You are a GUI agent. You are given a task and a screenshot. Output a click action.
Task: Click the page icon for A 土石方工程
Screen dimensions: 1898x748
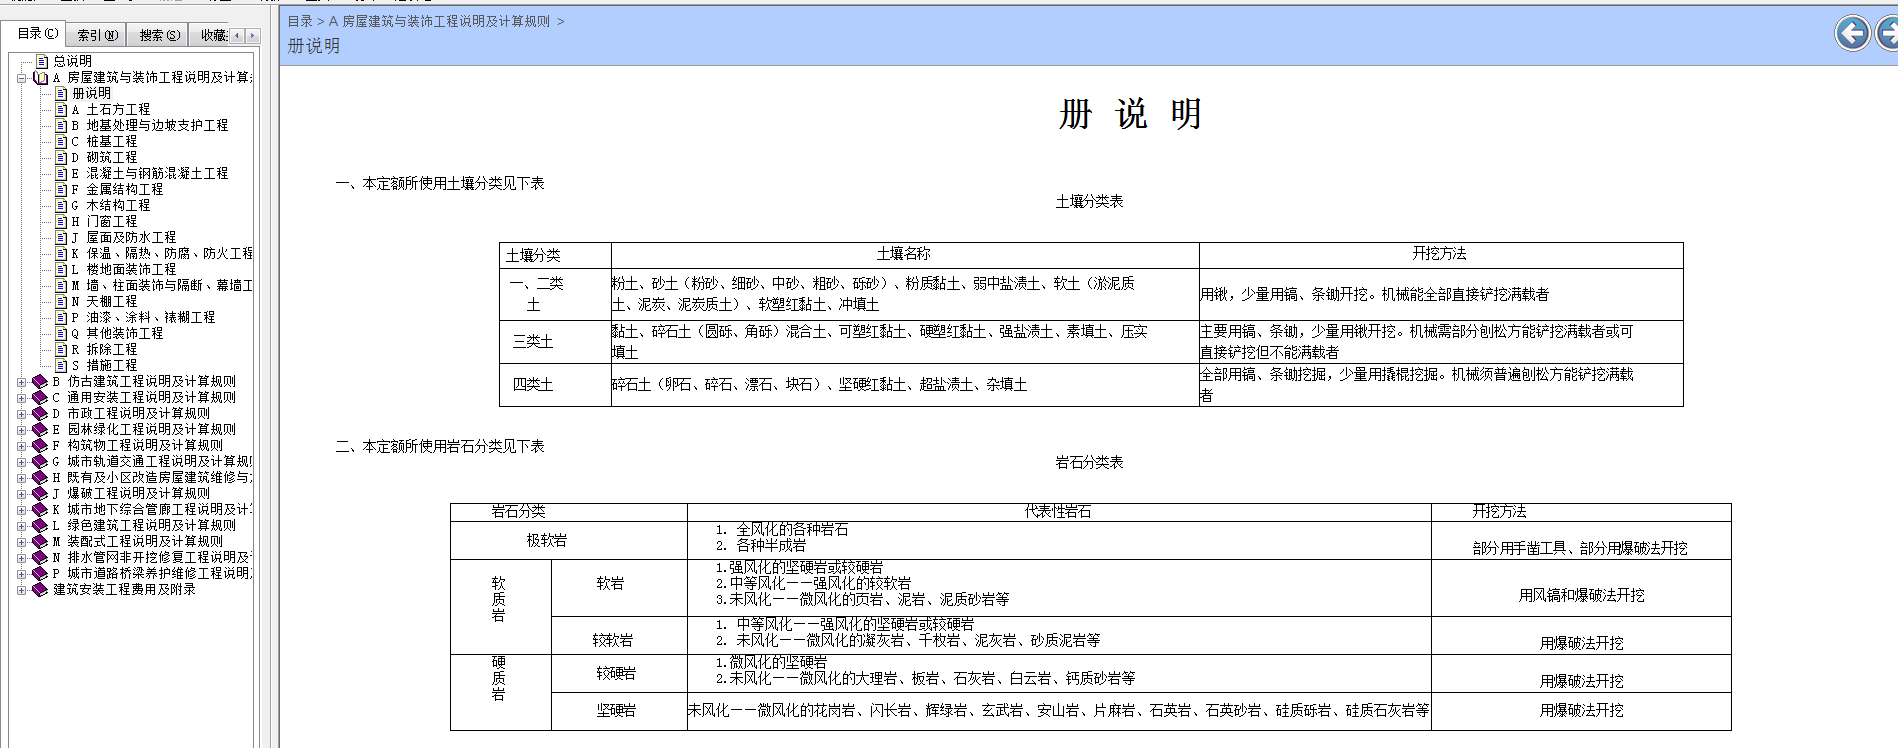[x=61, y=109]
